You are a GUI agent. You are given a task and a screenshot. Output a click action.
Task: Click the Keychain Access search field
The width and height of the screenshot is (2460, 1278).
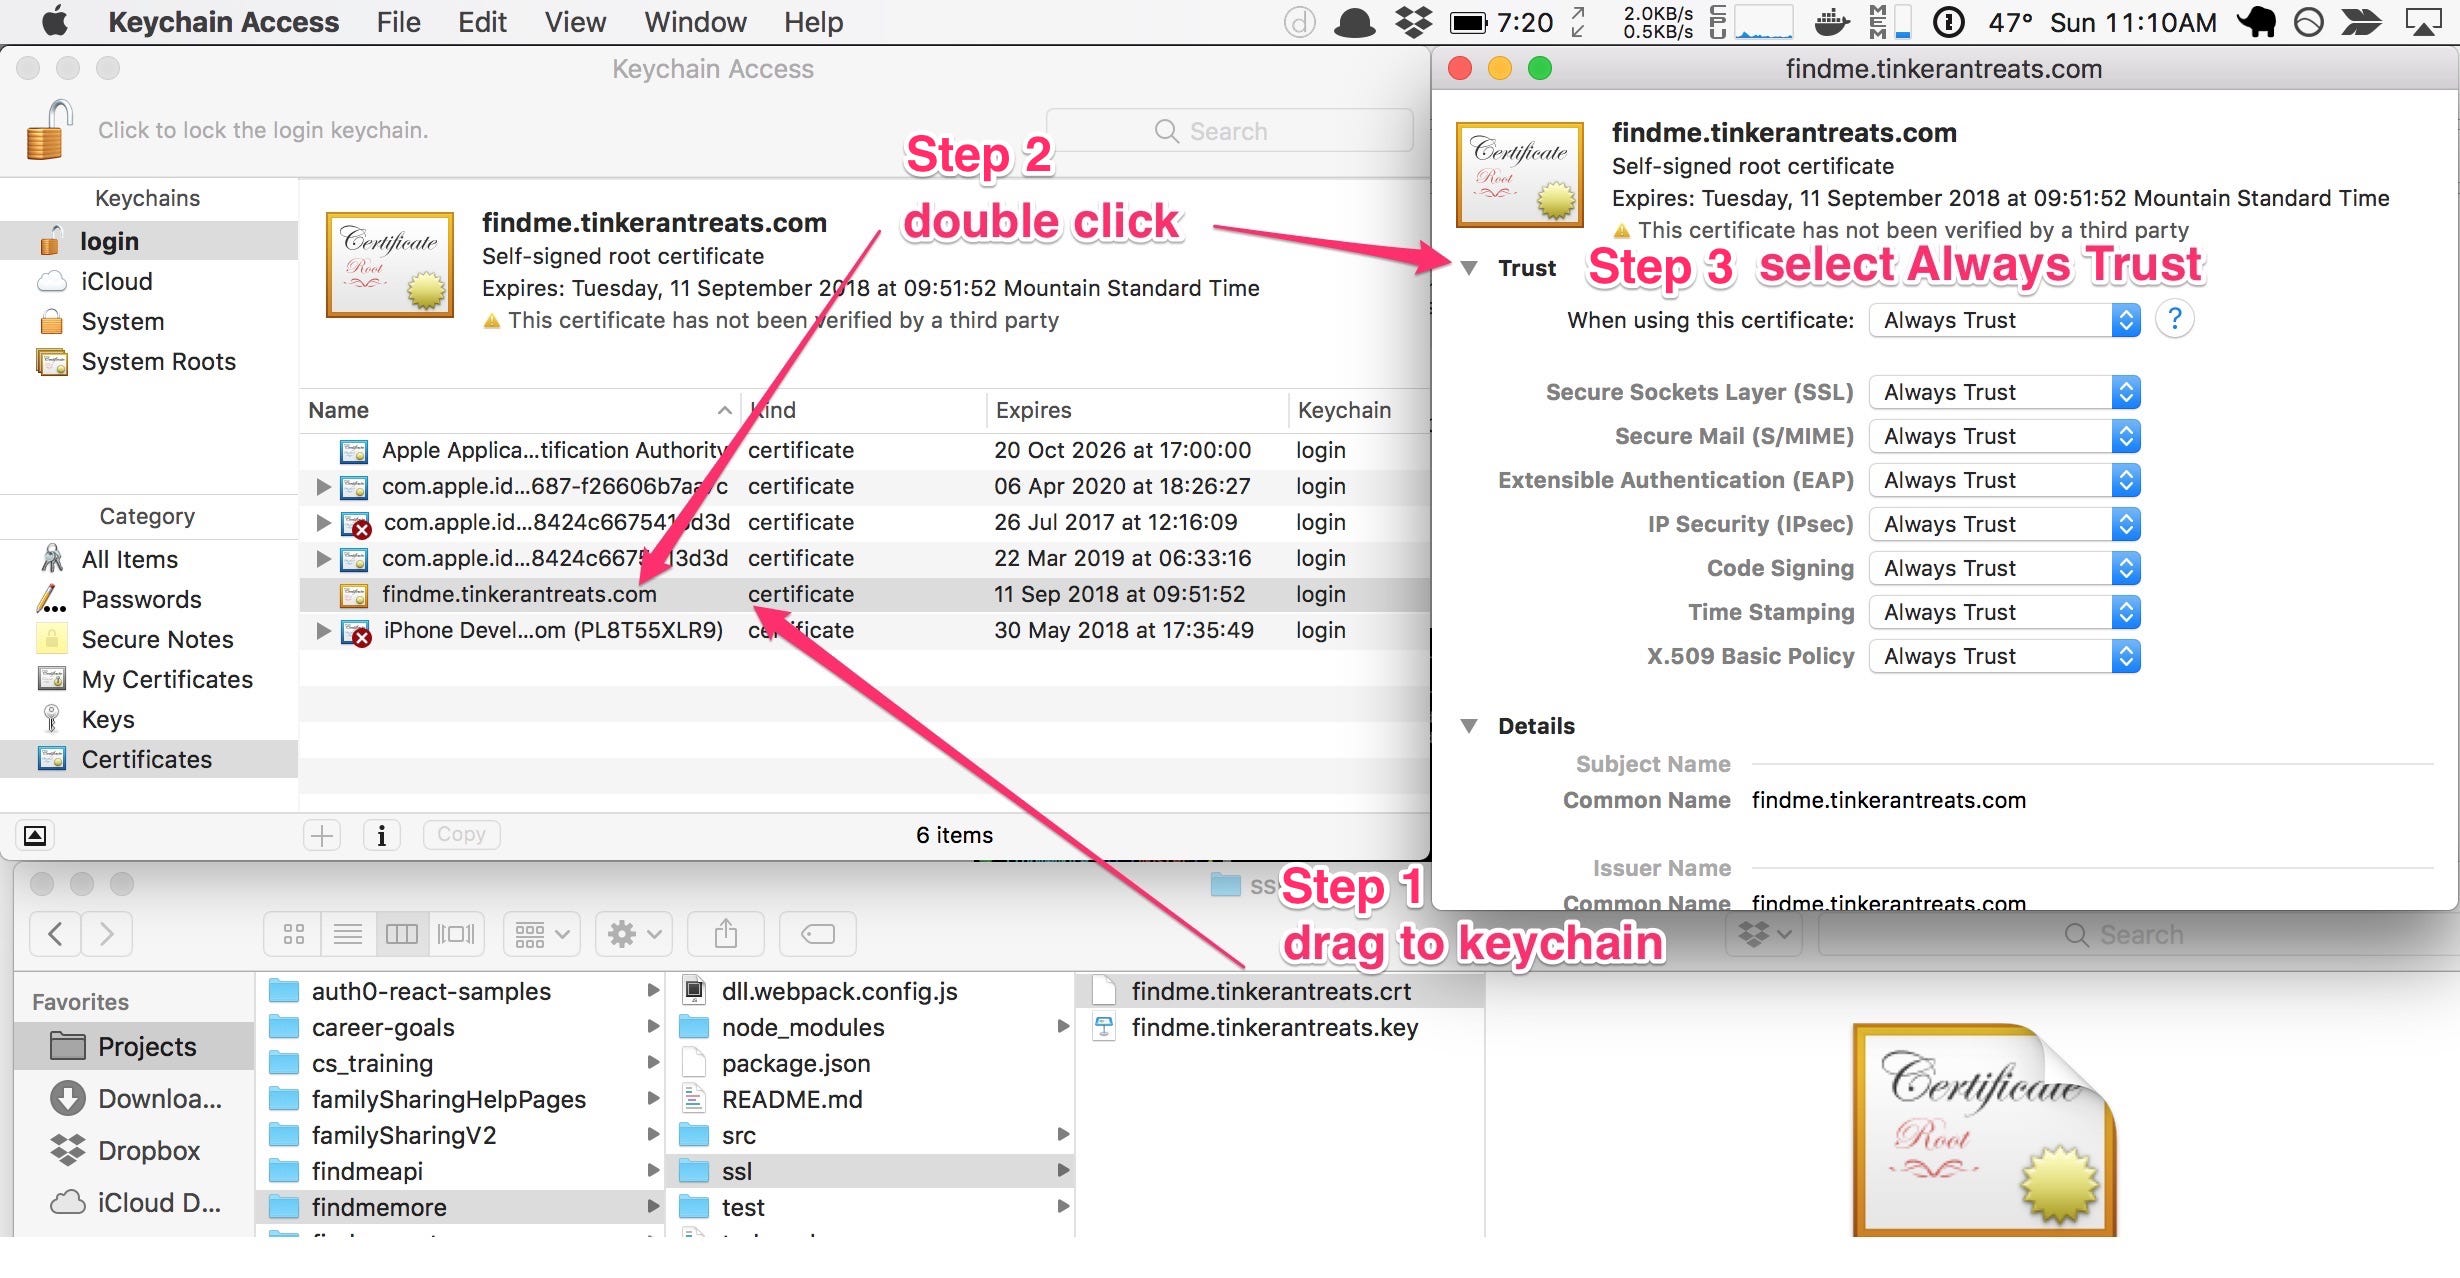point(1230,131)
